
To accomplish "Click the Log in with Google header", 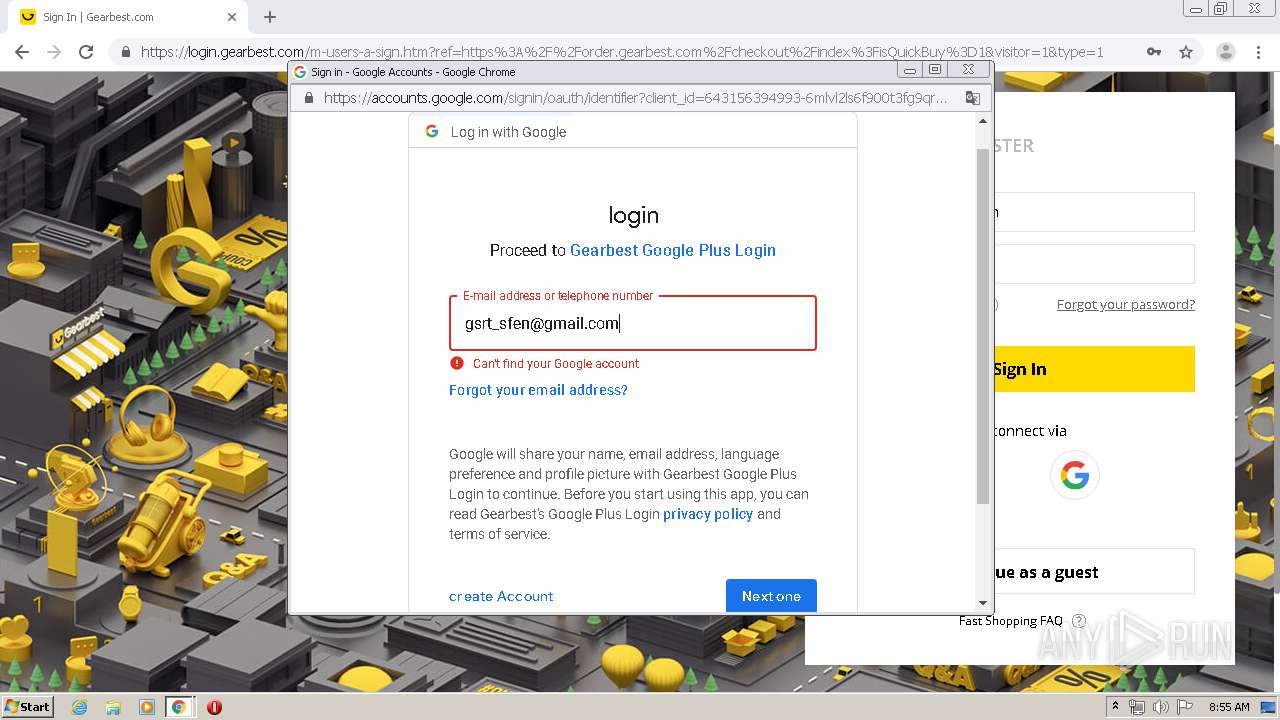I will coord(508,132).
